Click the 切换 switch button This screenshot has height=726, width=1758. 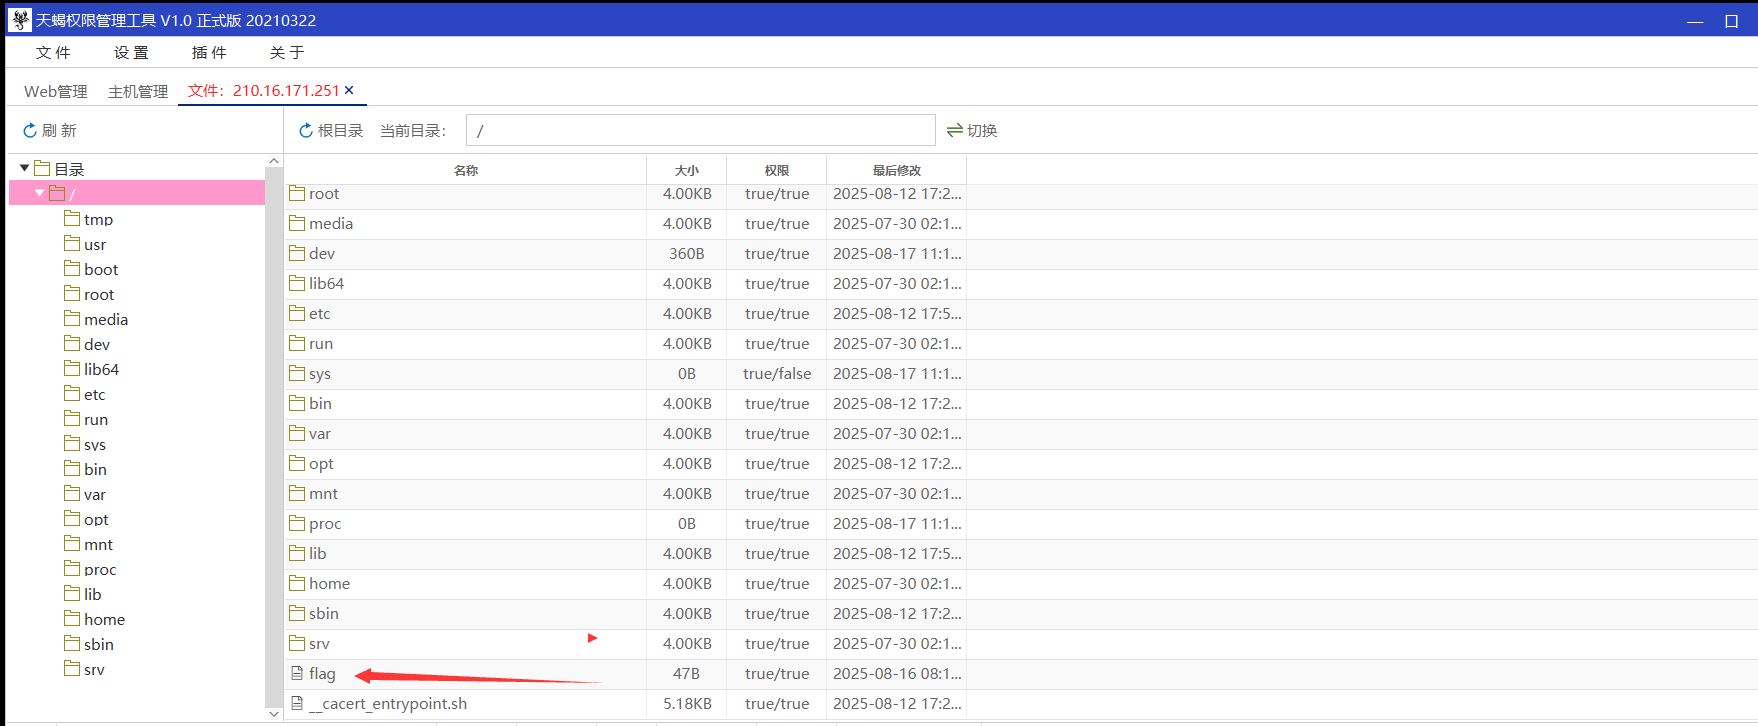tap(972, 130)
